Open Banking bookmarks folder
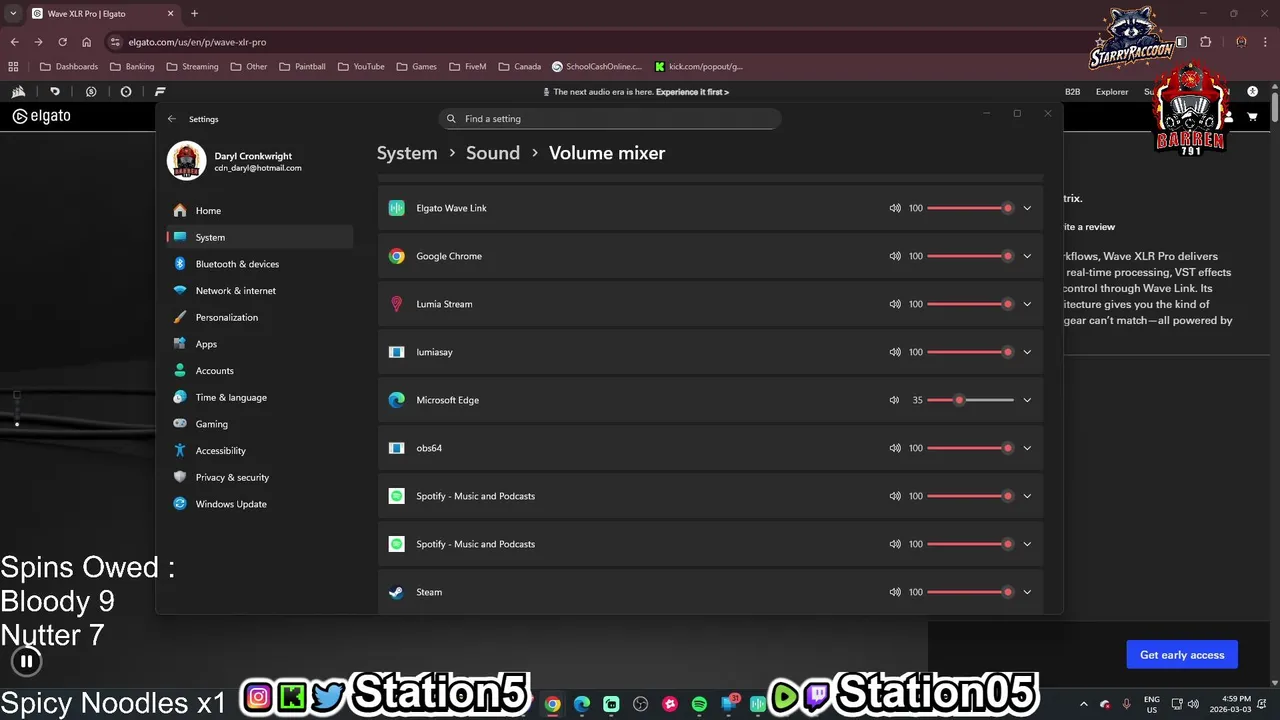This screenshot has width=1280, height=720. pos(132,67)
